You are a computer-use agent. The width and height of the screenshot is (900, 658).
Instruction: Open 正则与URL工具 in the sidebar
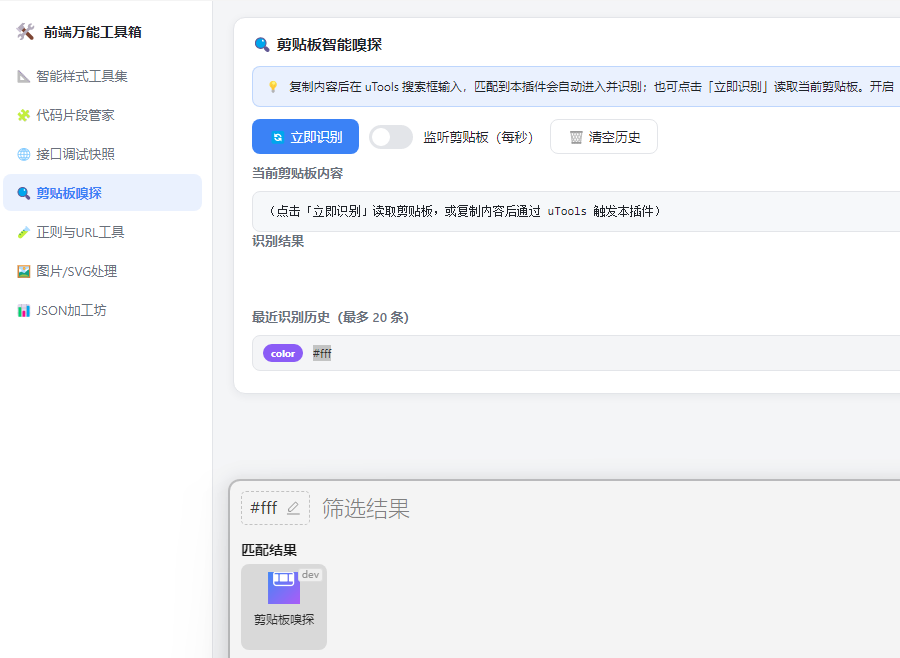(x=102, y=233)
